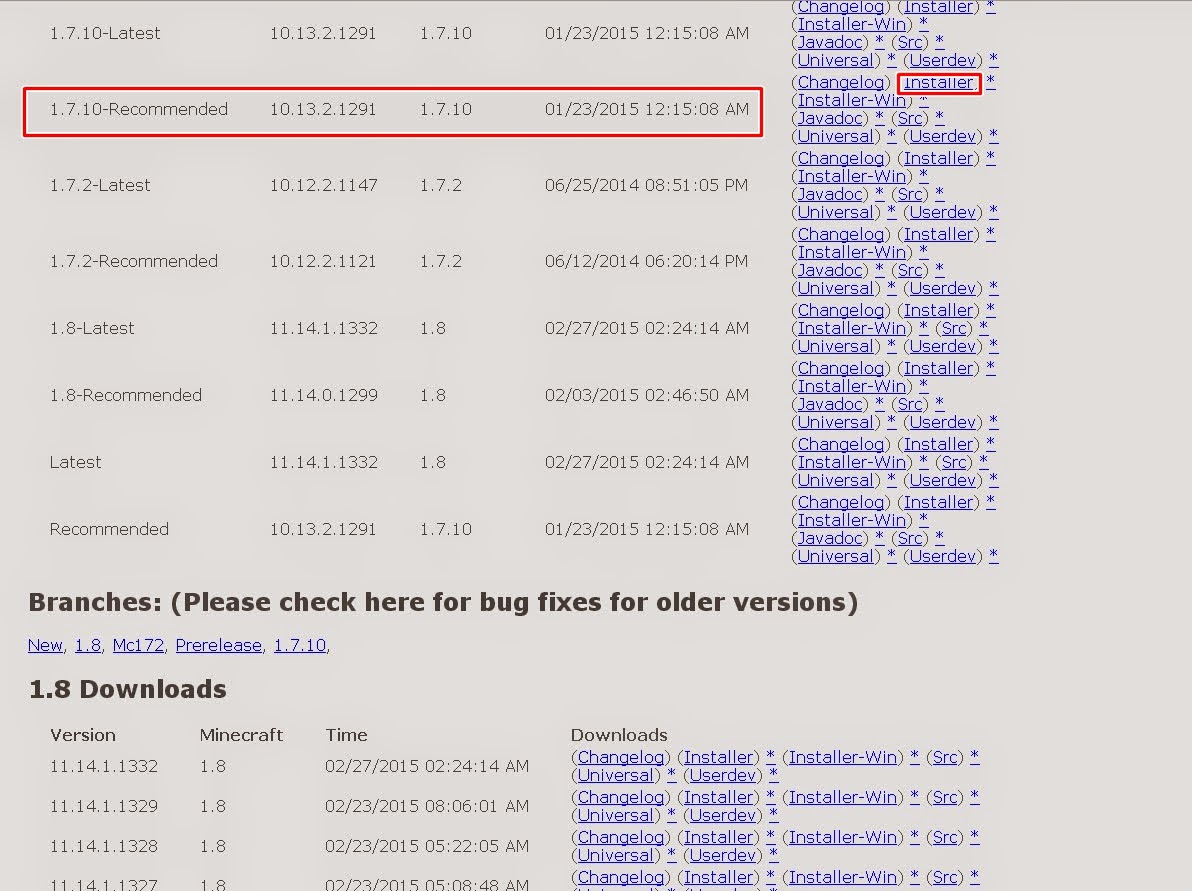
Task: Click the 1.8 Downloads heading
Action: click(x=128, y=690)
